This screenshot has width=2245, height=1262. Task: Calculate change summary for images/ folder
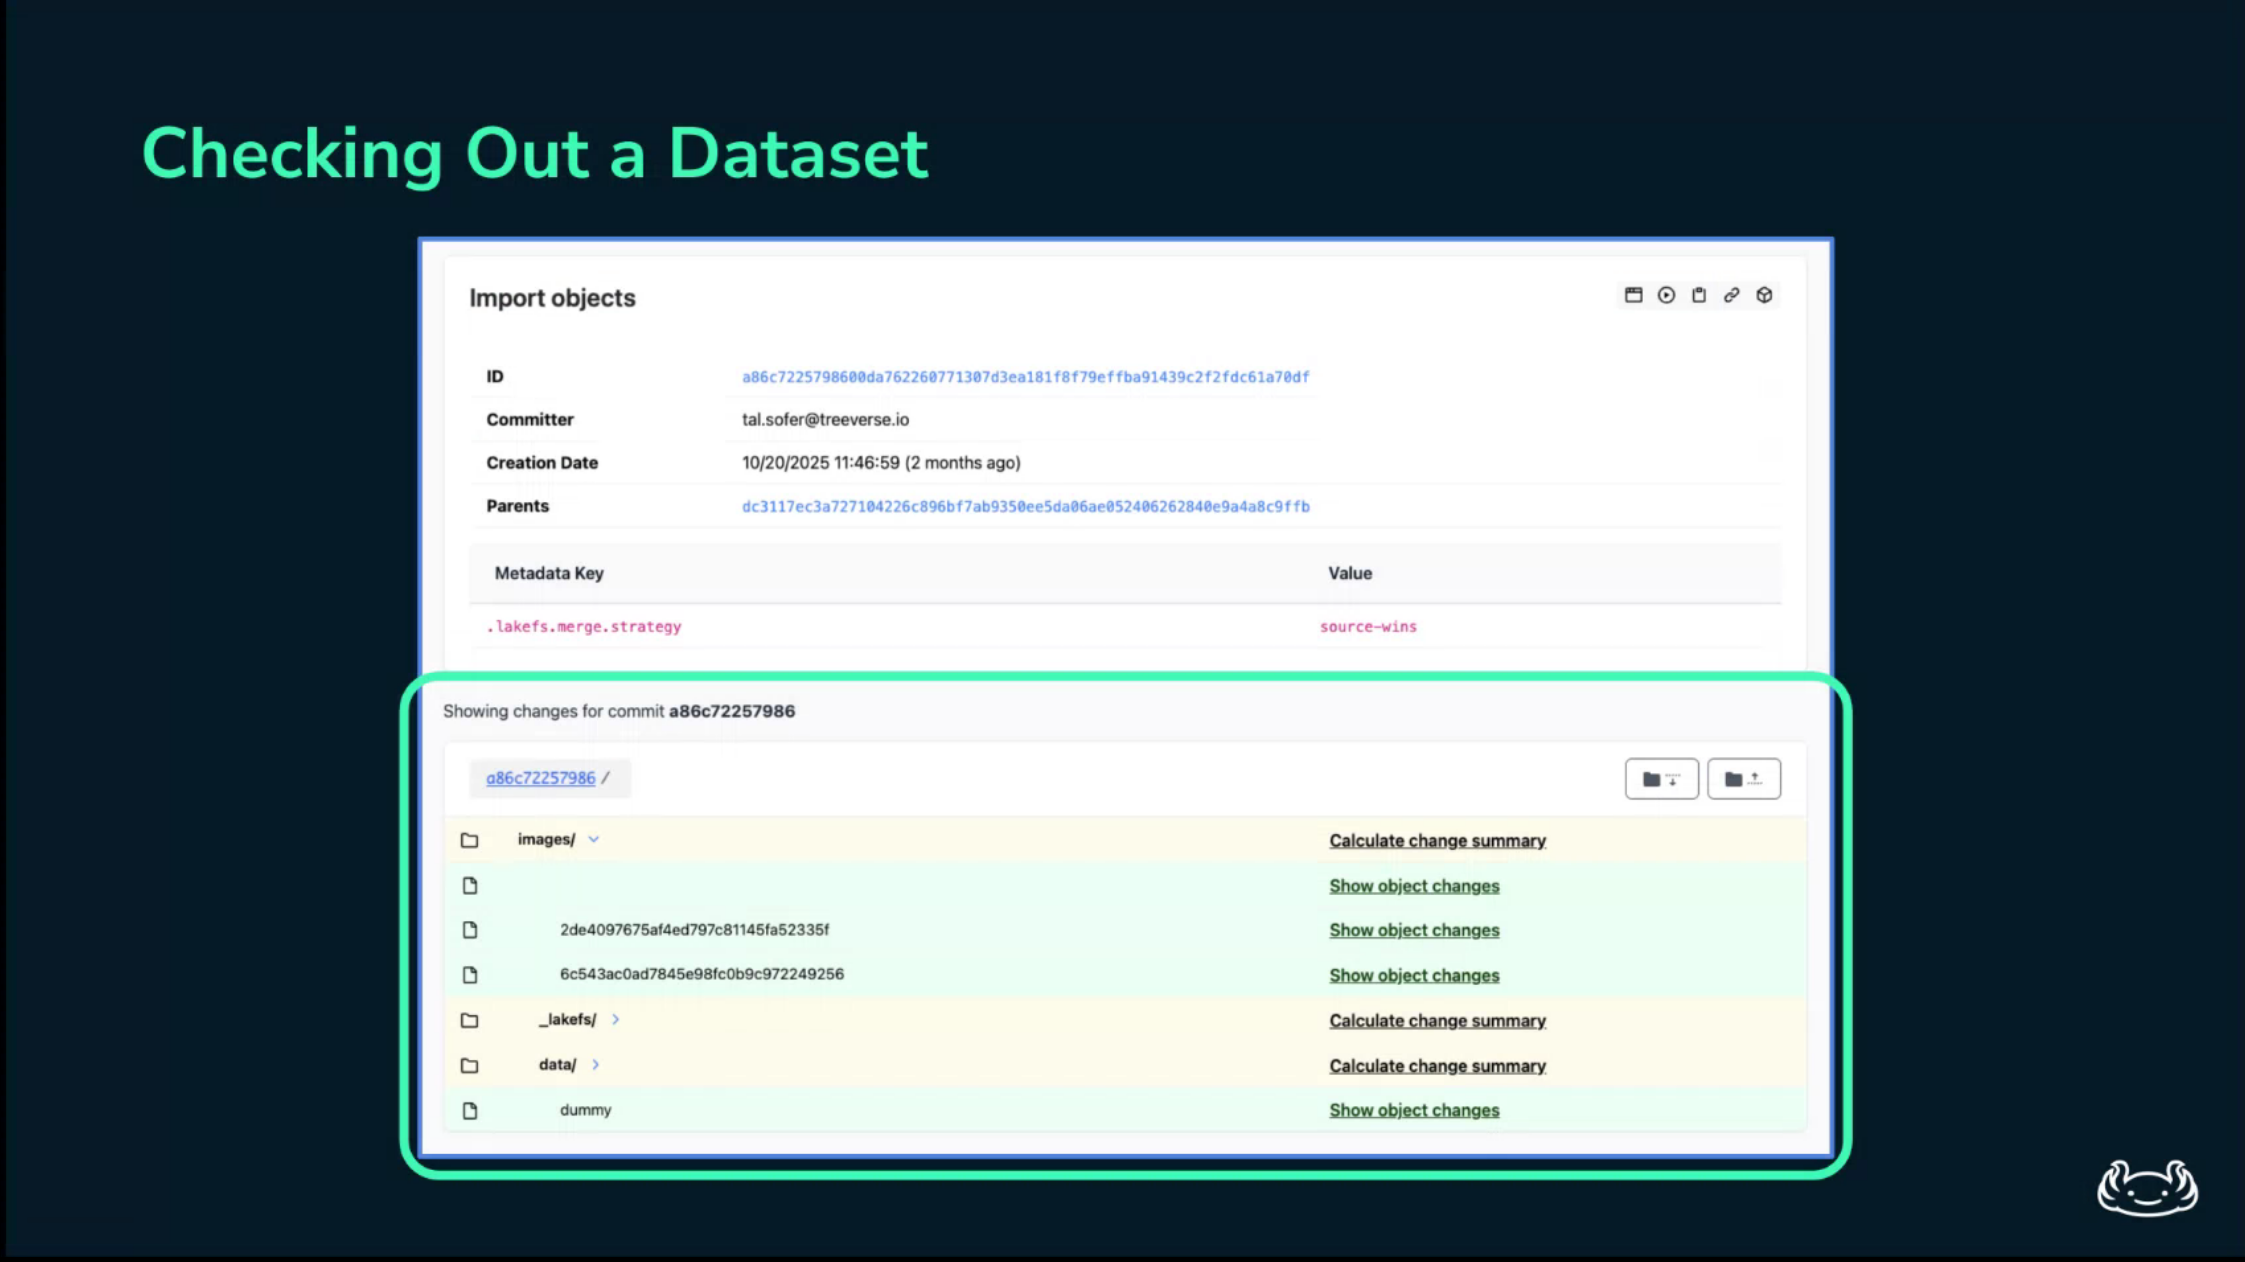pyautogui.click(x=1437, y=840)
